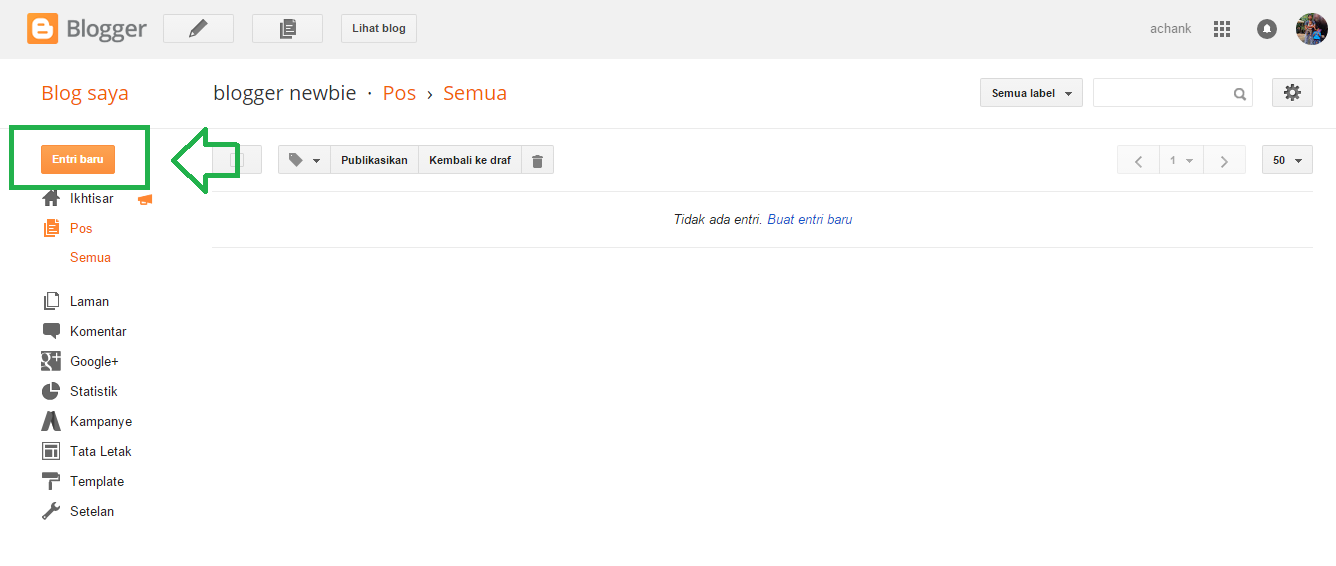
Task: Select Semua under Pos
Action: coord(90,258)
